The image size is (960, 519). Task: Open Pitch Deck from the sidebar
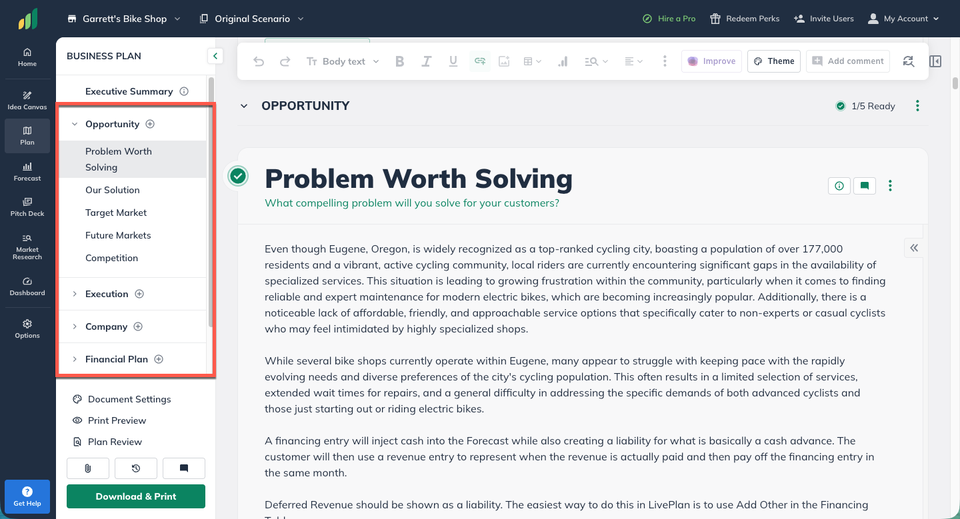coord(27,207)
